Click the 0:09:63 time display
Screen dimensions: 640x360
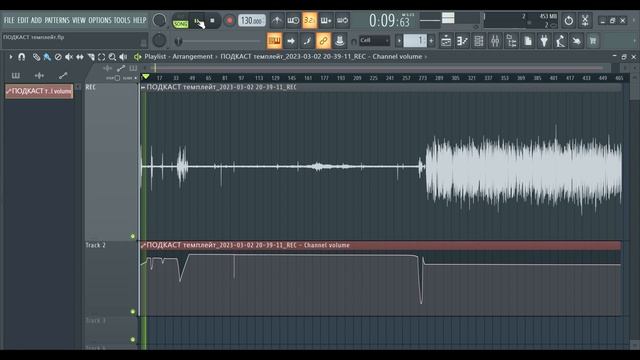coord(389,20)
